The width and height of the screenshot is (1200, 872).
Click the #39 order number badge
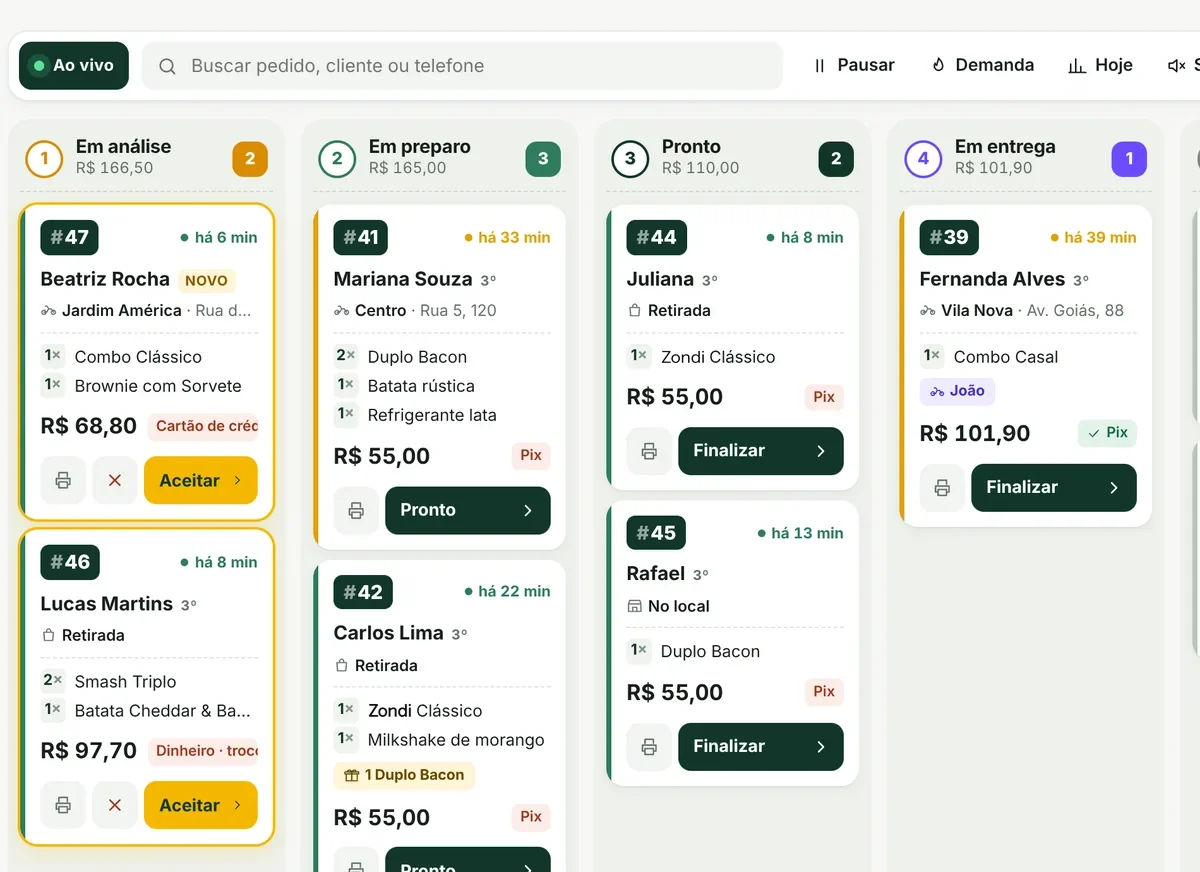(x=949, y=237)
